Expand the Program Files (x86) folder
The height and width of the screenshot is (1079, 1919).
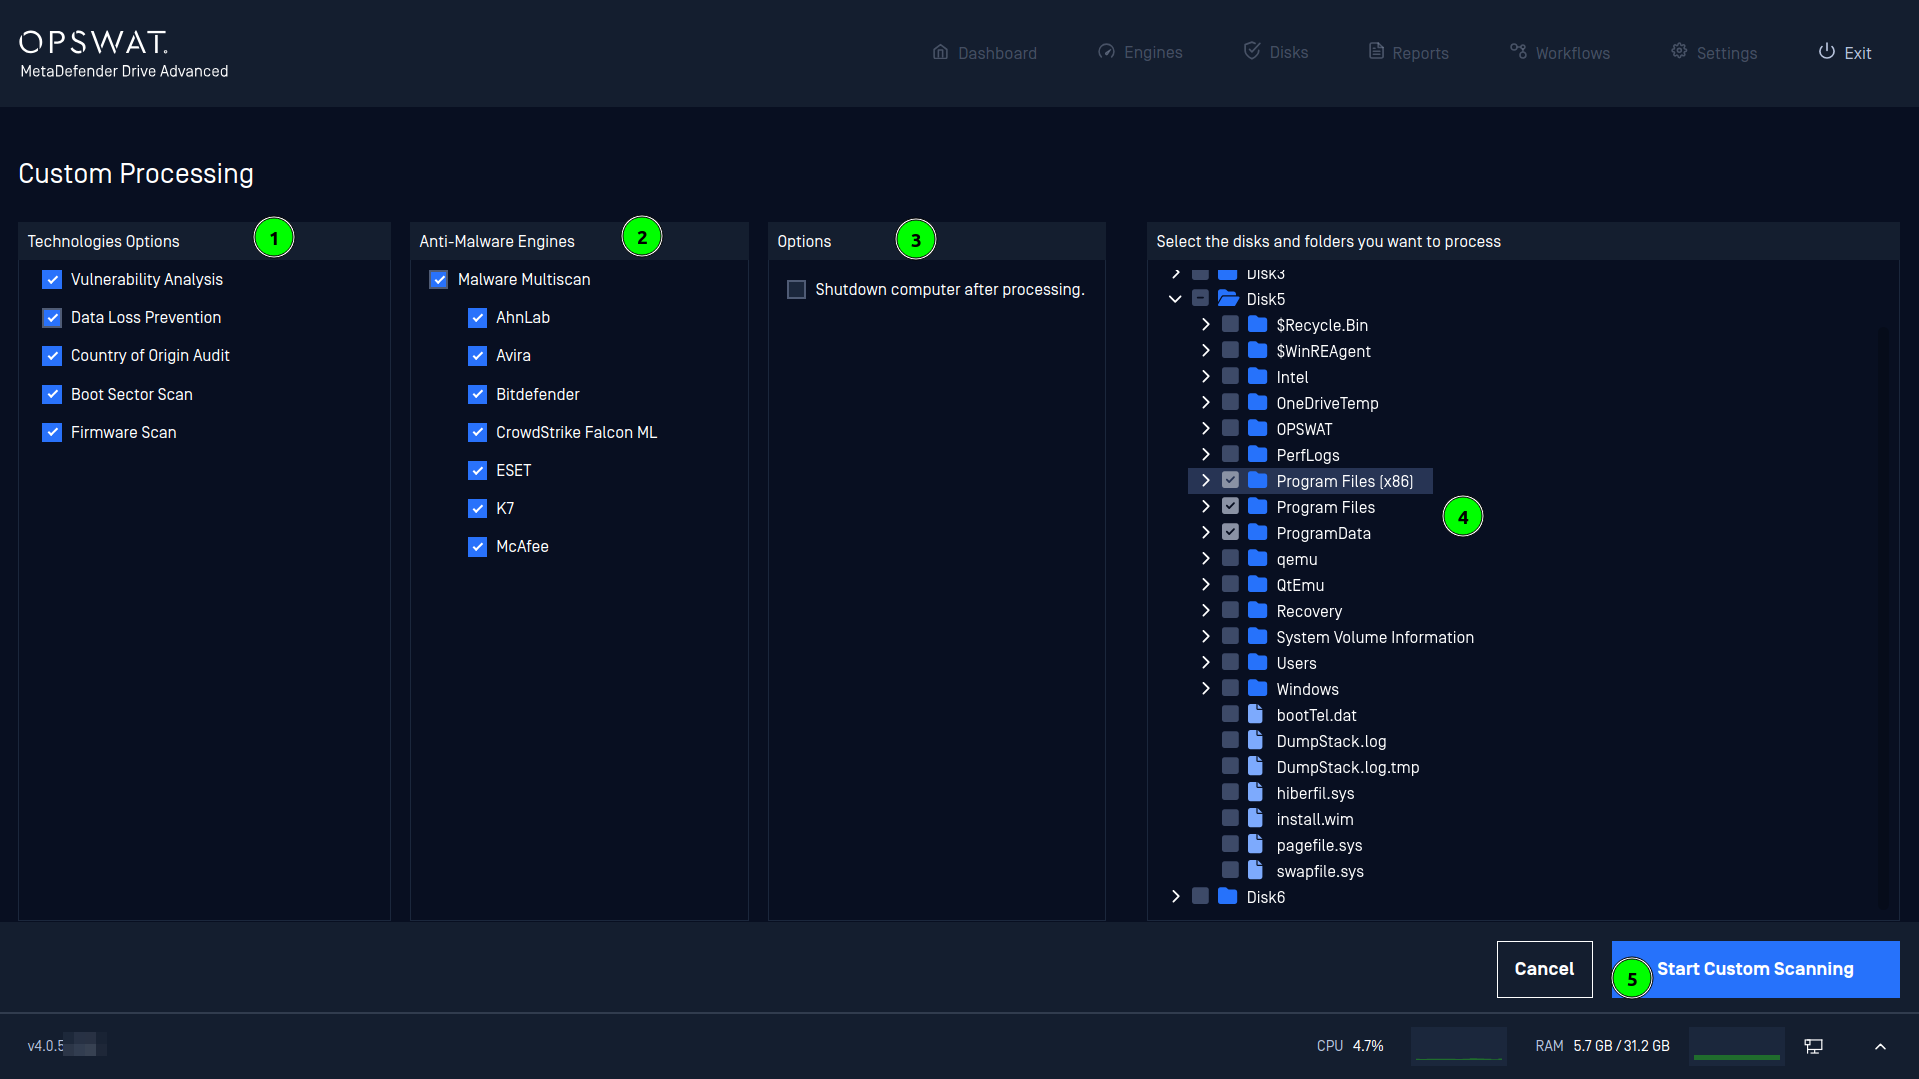click(1206, 481)
